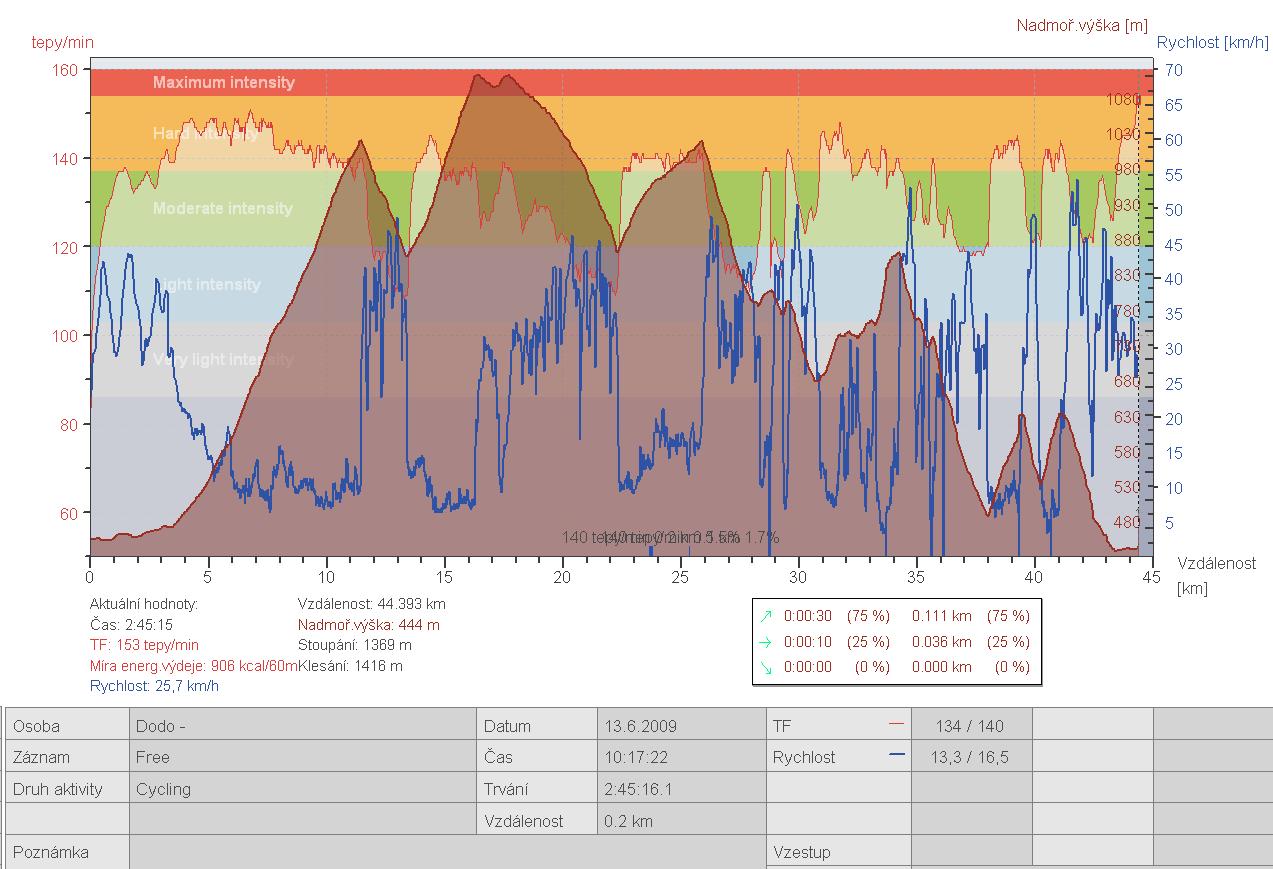The image size is (1273, 869).
Task: Select the Maximum intensity zone band
Action: pyautogui.click(x=224, y=82)
